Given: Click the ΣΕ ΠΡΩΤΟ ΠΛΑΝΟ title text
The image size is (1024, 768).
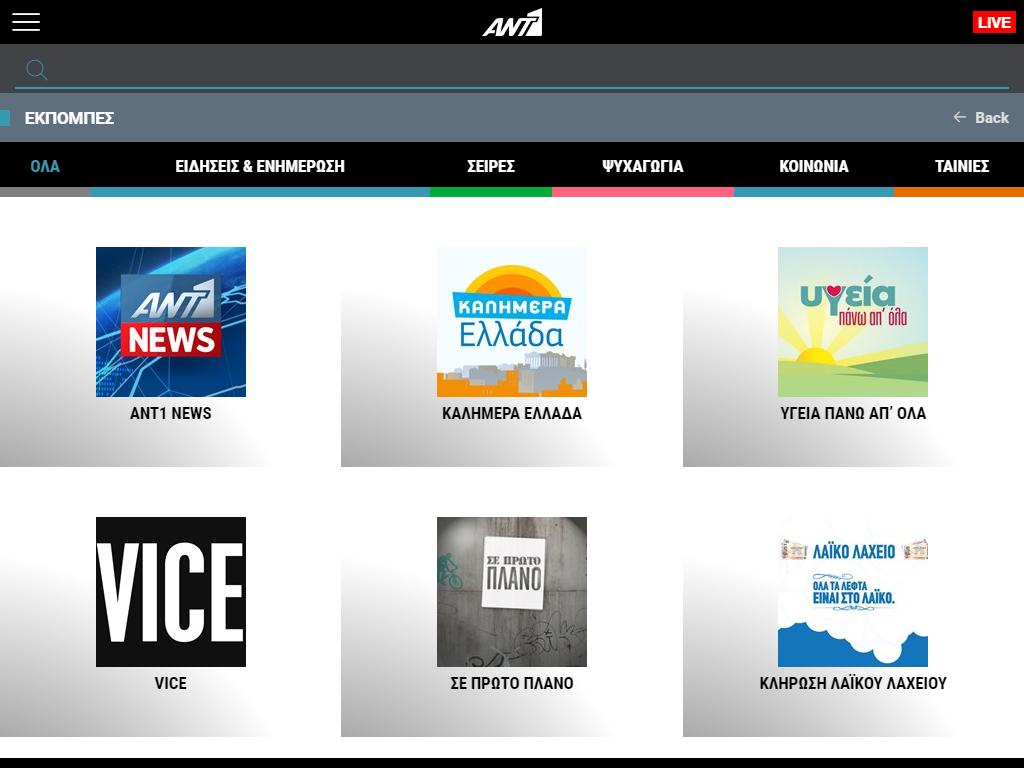Looking at the screenshot, I should [512, 683].
